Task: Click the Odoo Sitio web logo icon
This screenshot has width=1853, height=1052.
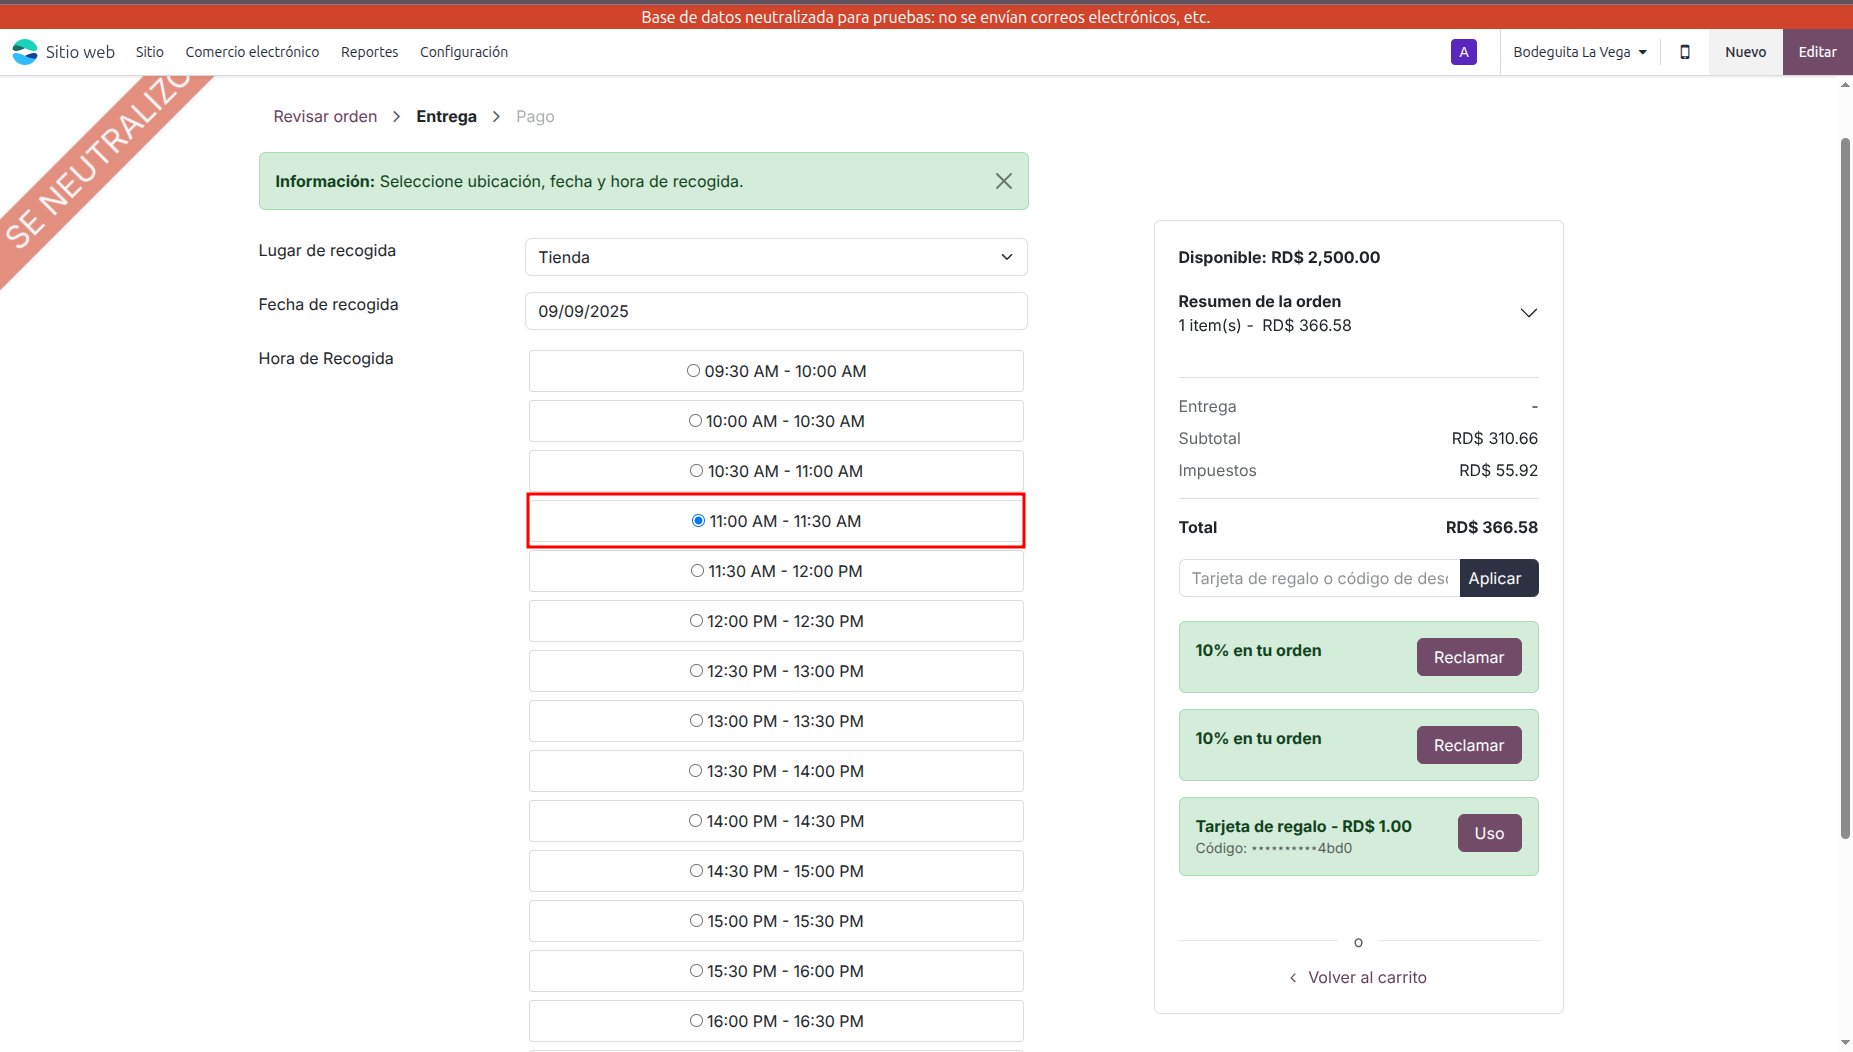Action: (x=25, y=52)
